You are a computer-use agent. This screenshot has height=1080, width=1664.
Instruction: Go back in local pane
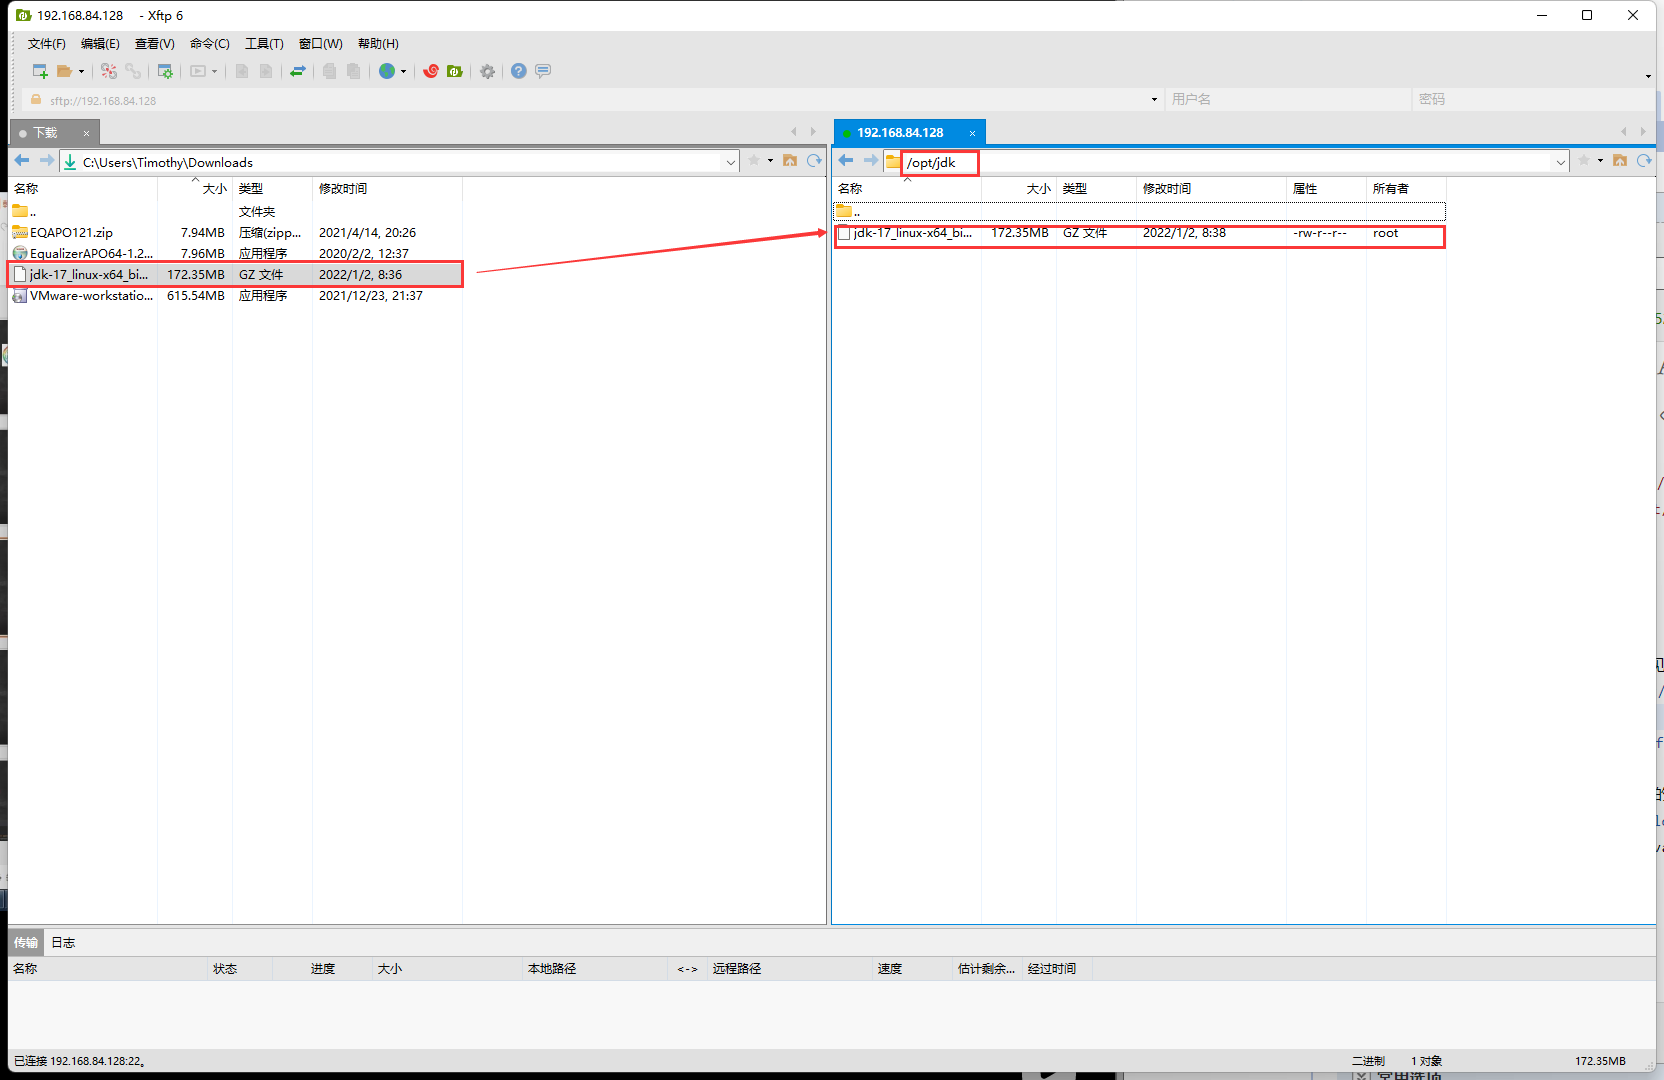tap(22, 161)
